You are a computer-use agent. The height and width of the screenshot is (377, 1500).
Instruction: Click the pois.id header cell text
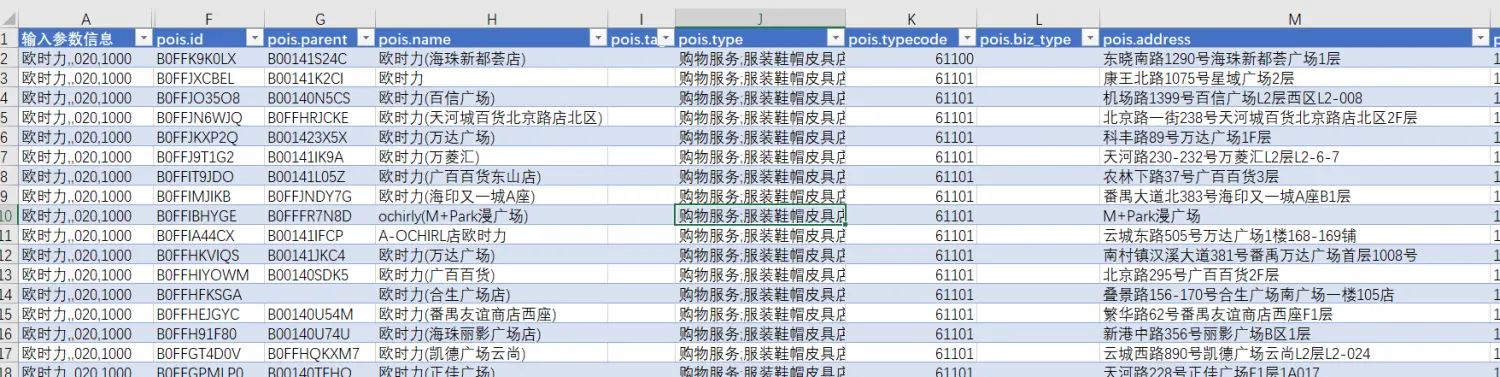pos(180,39)
